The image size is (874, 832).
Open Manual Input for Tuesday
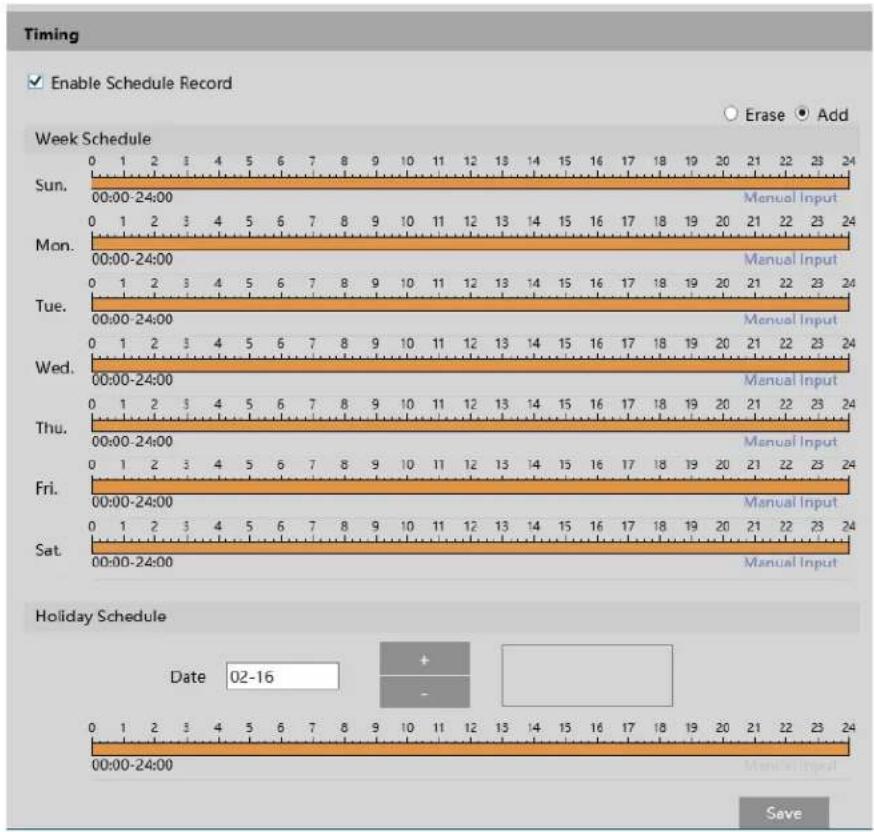pos(790,320)
